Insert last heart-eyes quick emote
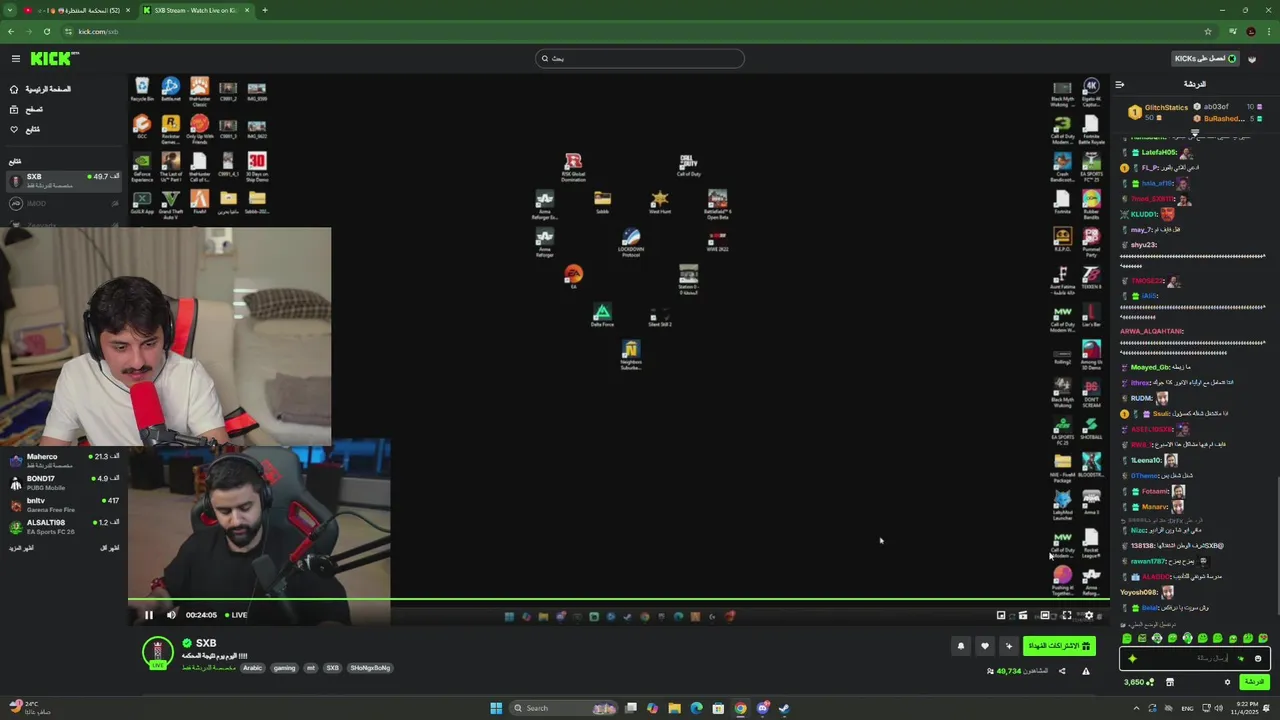 tap(1263, 638)
